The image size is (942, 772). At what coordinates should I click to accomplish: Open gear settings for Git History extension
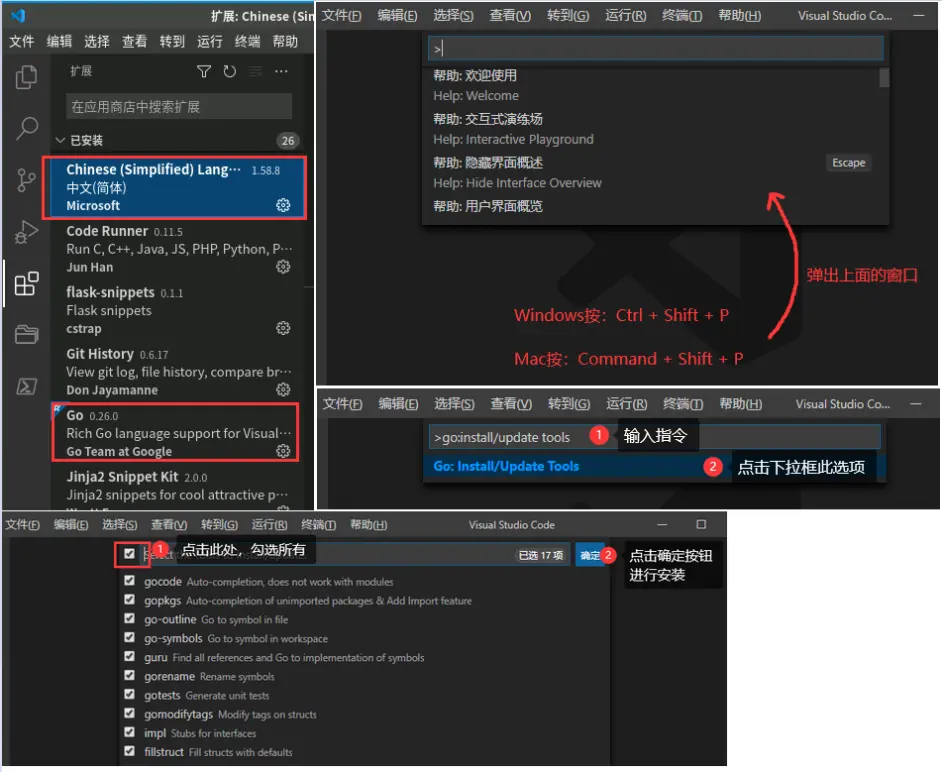pyautogui.click(x=283, y=389)
